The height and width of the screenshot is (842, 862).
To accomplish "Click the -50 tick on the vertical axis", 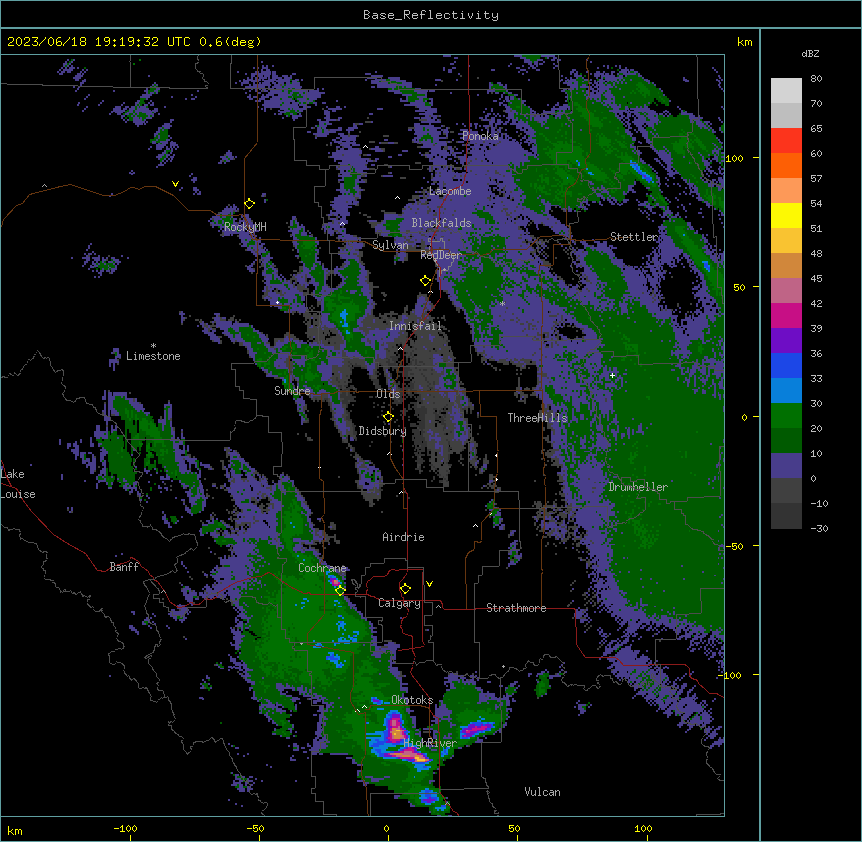I will coord(734,546).
